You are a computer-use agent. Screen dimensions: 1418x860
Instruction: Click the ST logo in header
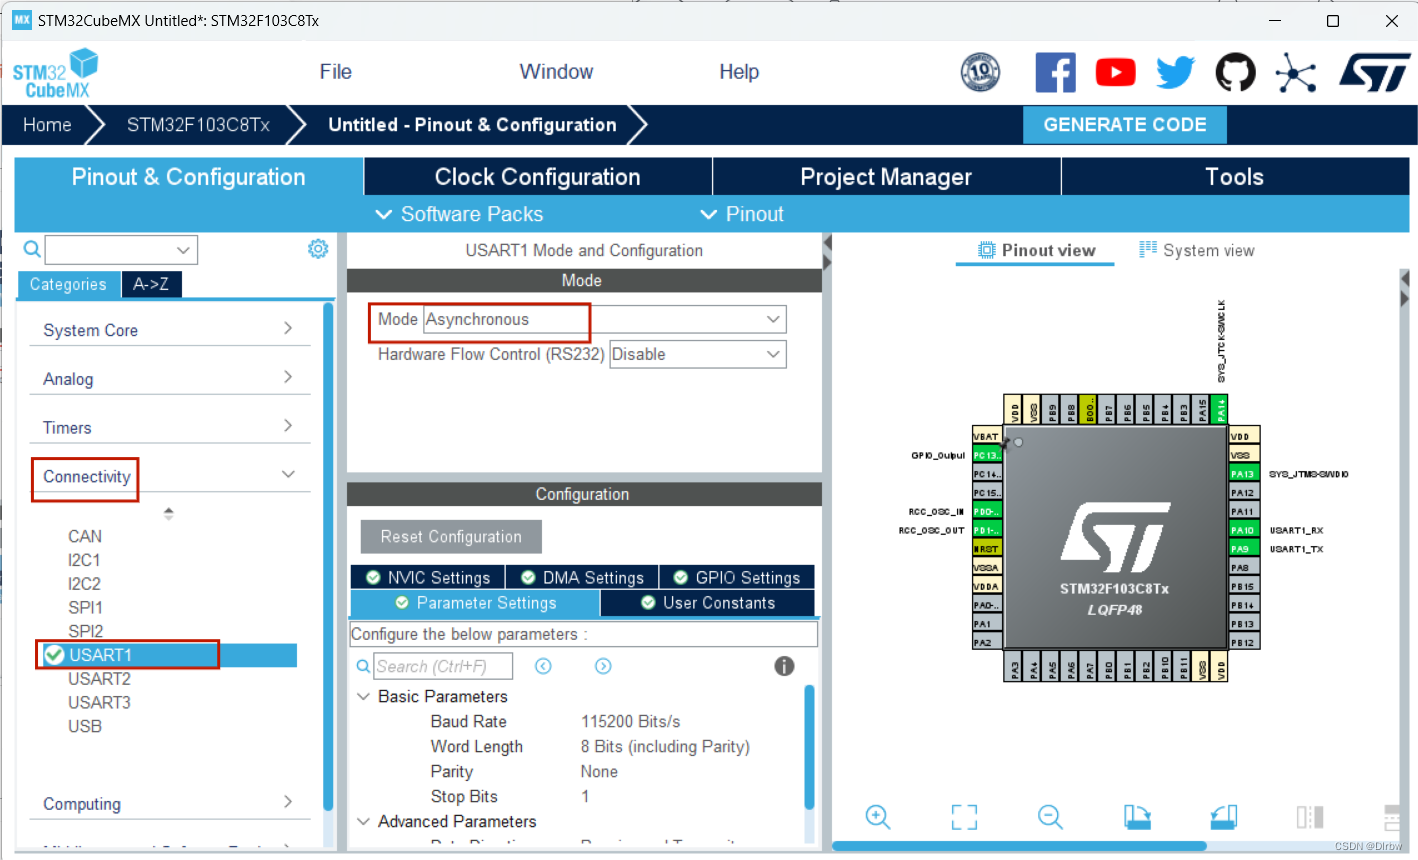(1374, 73)
